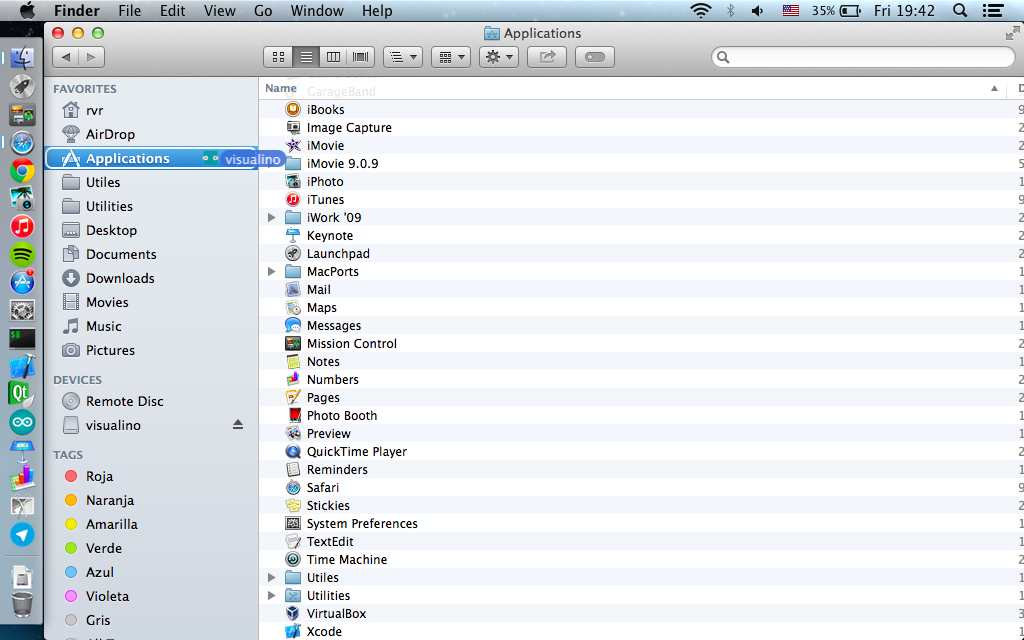Open the item grouping dropdown
This screenshot has height=640, width=1024.
[x=451, y=57]
